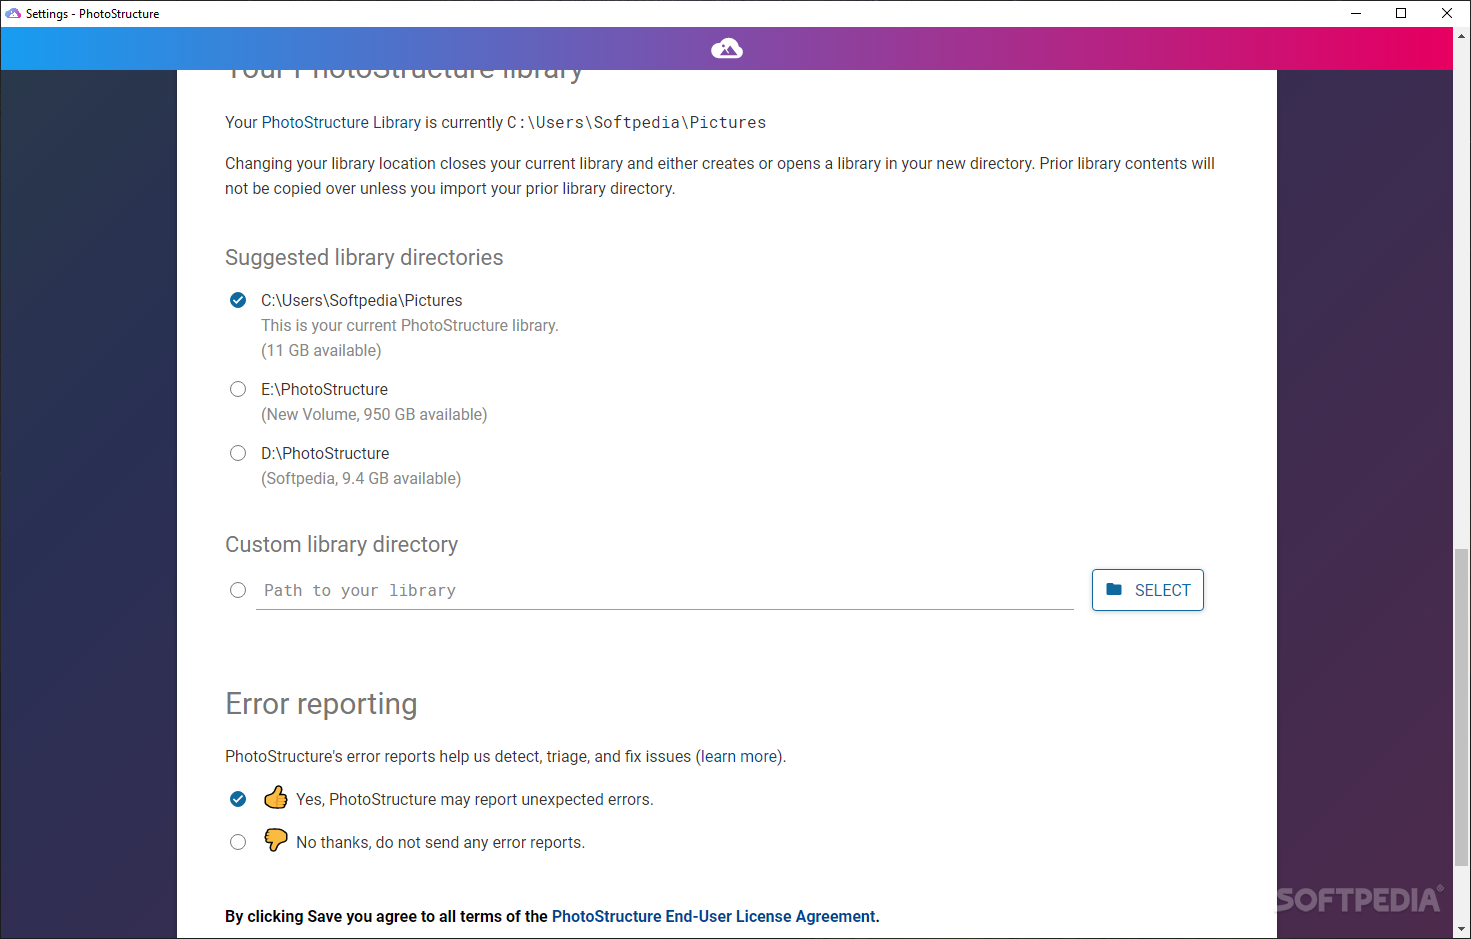
Task: Click '(New Volume, 950 GB available)' text
Action: pyautogui.click(x=374, y=414)
